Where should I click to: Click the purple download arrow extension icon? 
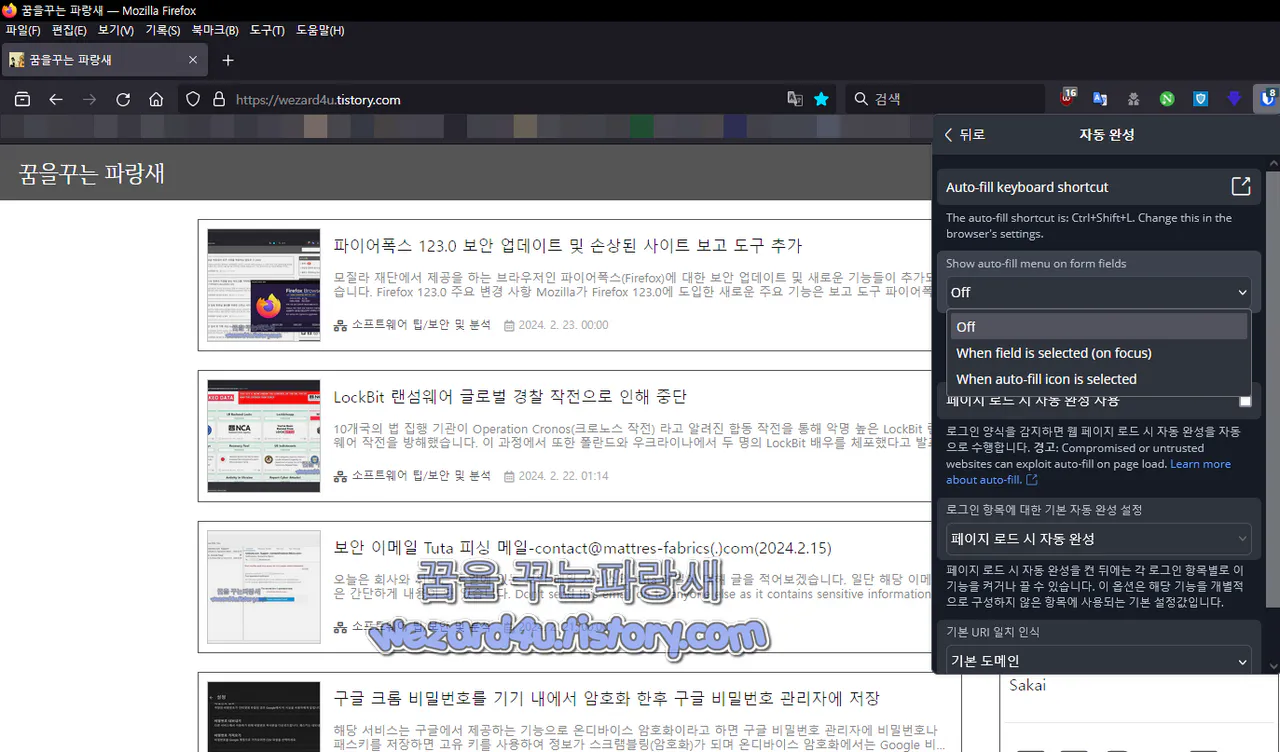click(x=1234, y=99)
